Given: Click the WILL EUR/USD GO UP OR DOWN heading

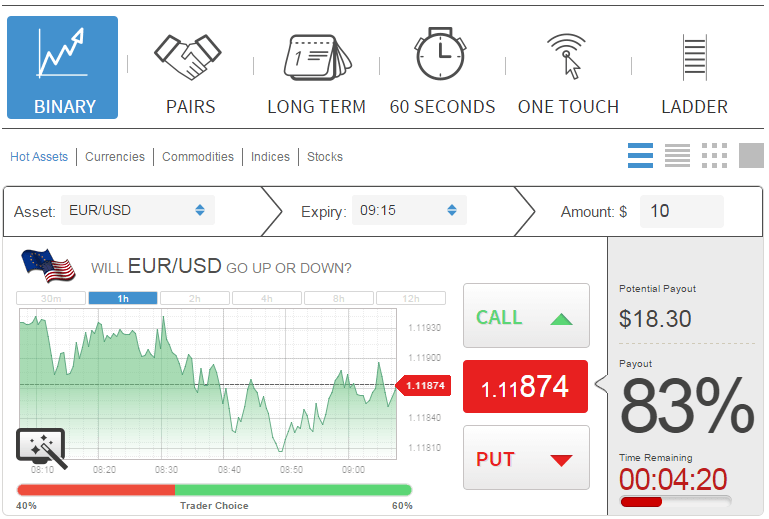Looking at the screenshot, I should click(221, 267).
